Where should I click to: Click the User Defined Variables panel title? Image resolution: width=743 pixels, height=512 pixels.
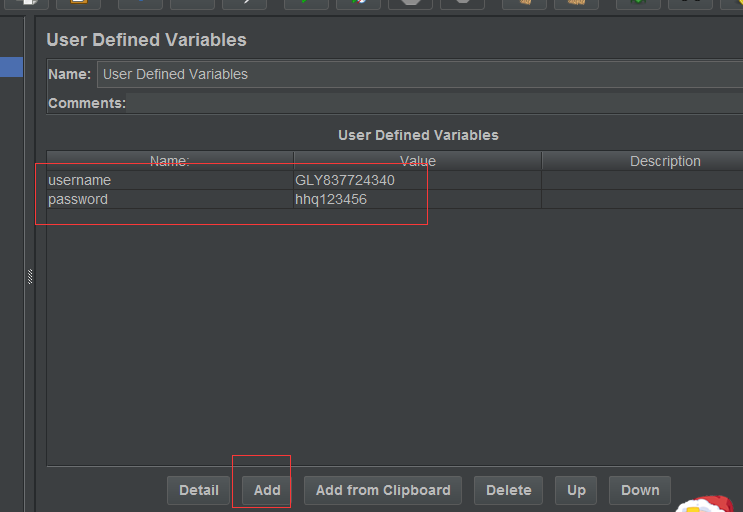(146, 40)
